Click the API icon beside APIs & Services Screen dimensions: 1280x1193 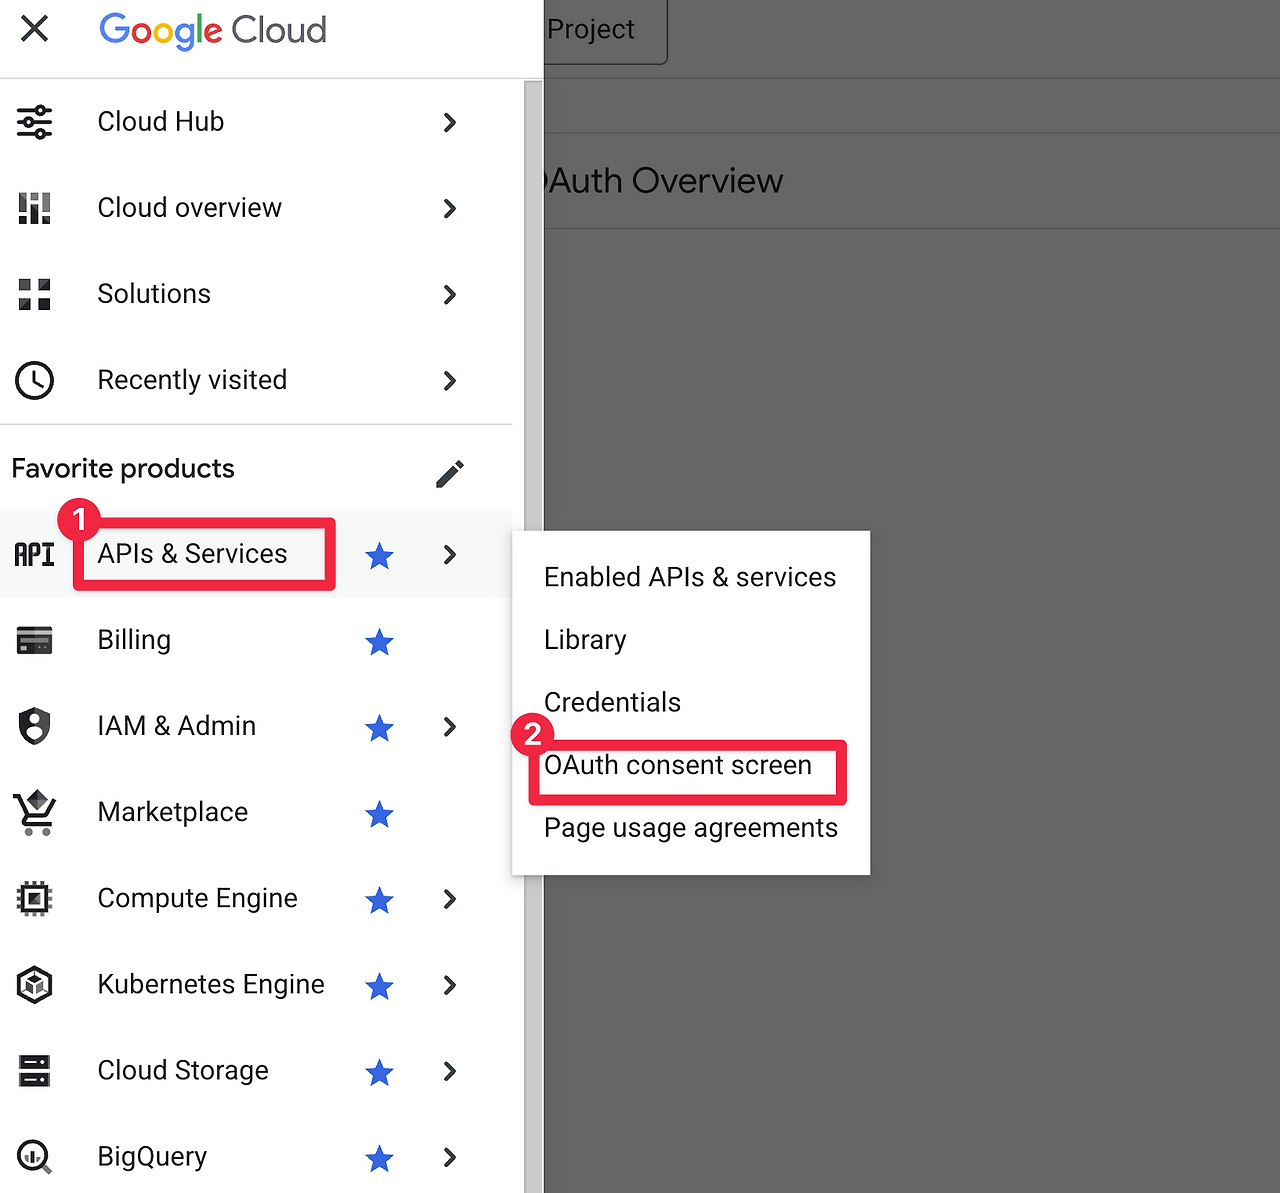[35, 554]
